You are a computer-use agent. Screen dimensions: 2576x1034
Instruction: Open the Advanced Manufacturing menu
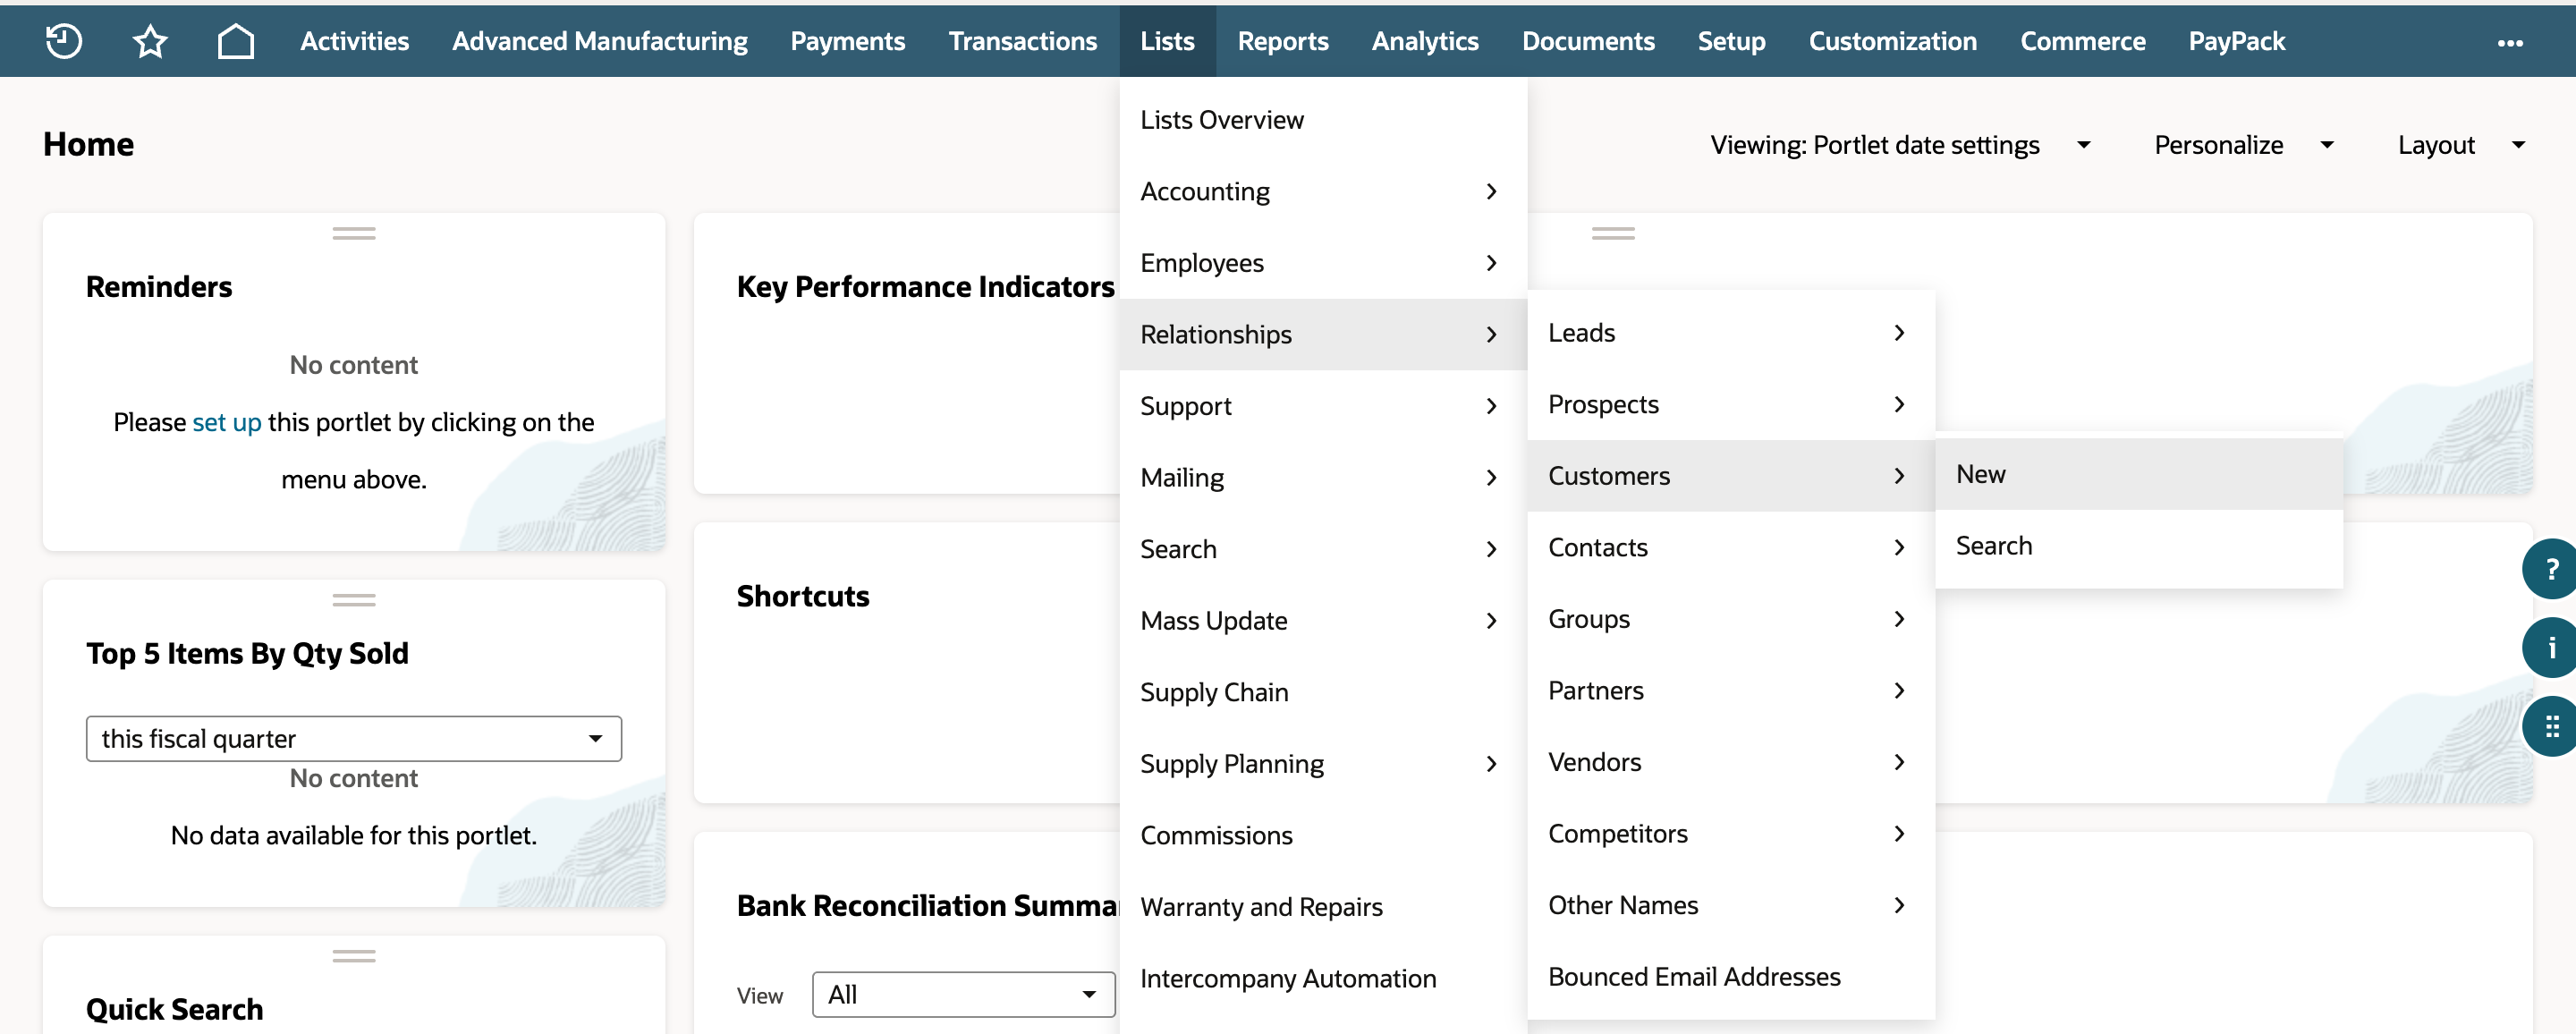coord(599,41)
